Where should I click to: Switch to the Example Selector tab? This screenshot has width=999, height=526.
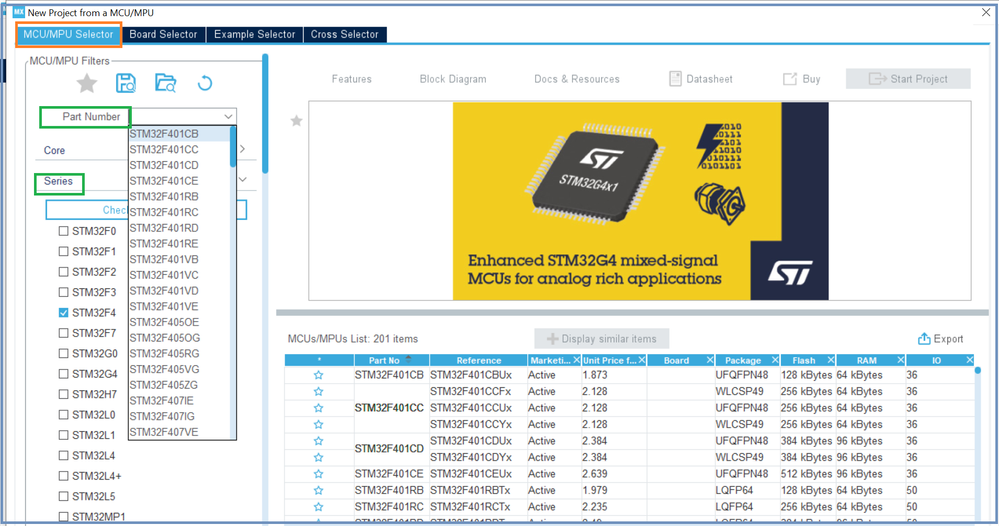[x=254, y=34]
